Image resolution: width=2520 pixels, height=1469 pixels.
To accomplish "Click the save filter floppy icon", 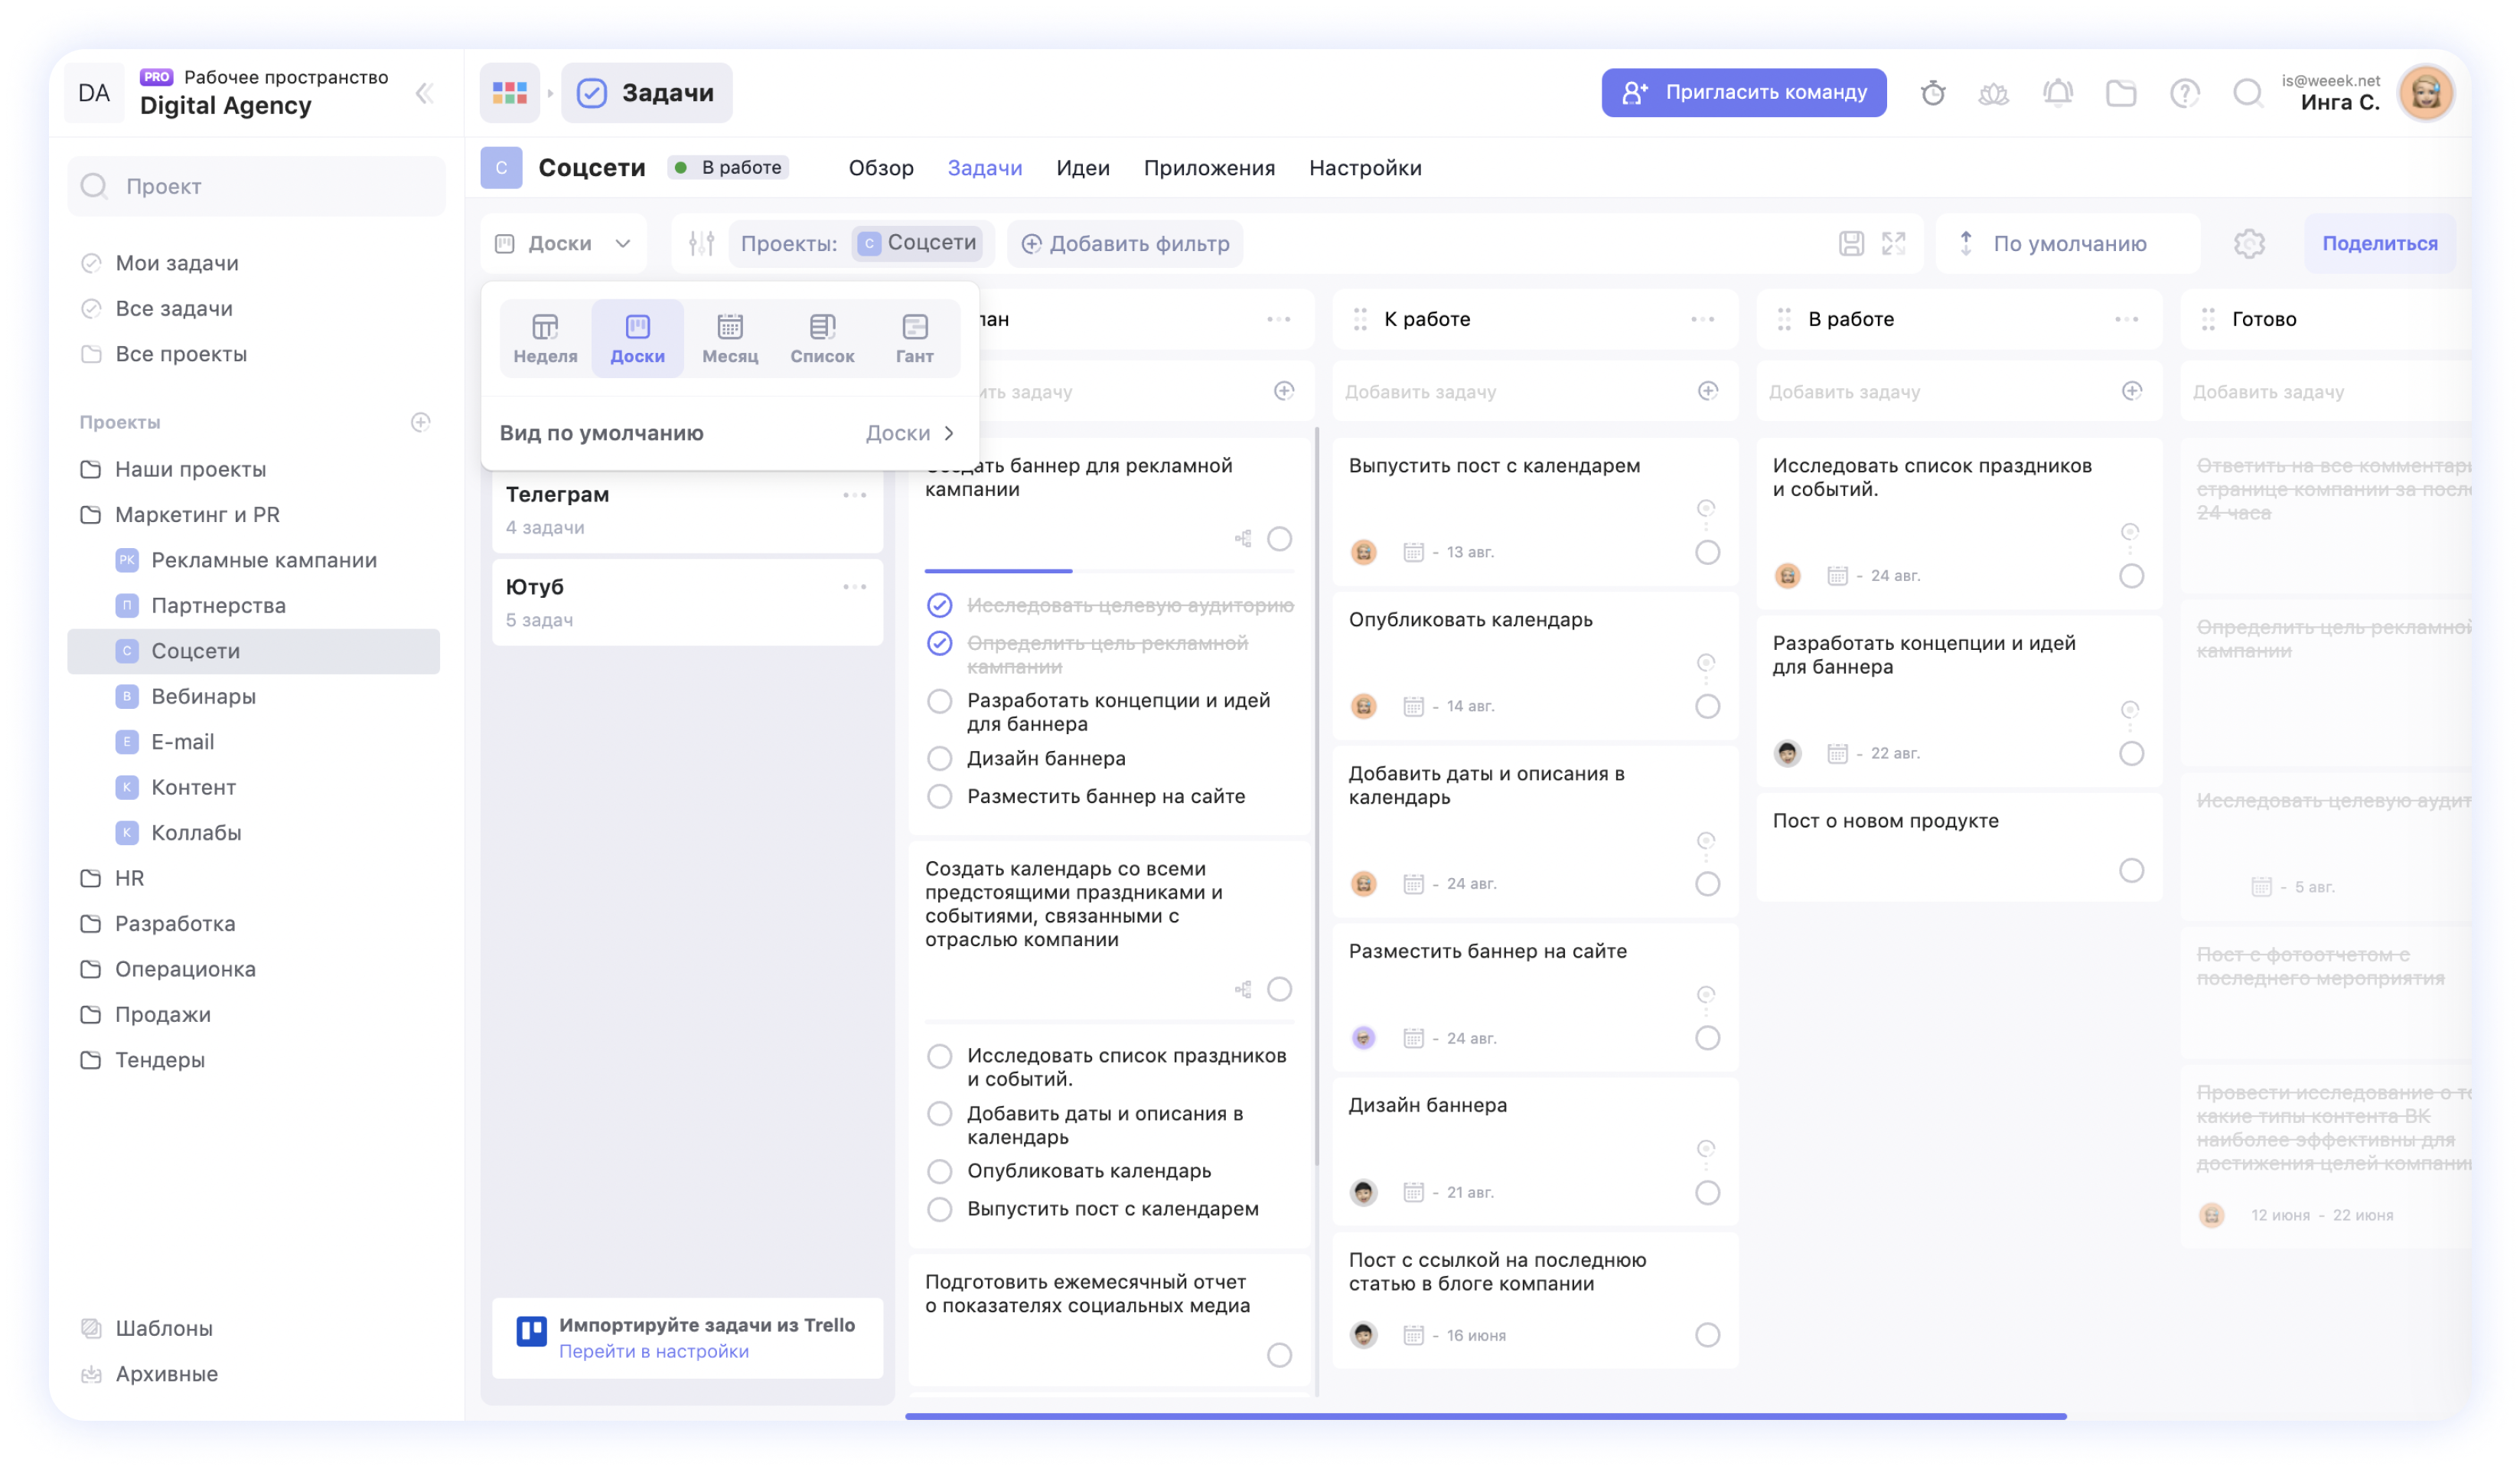I will [1850, 243].
